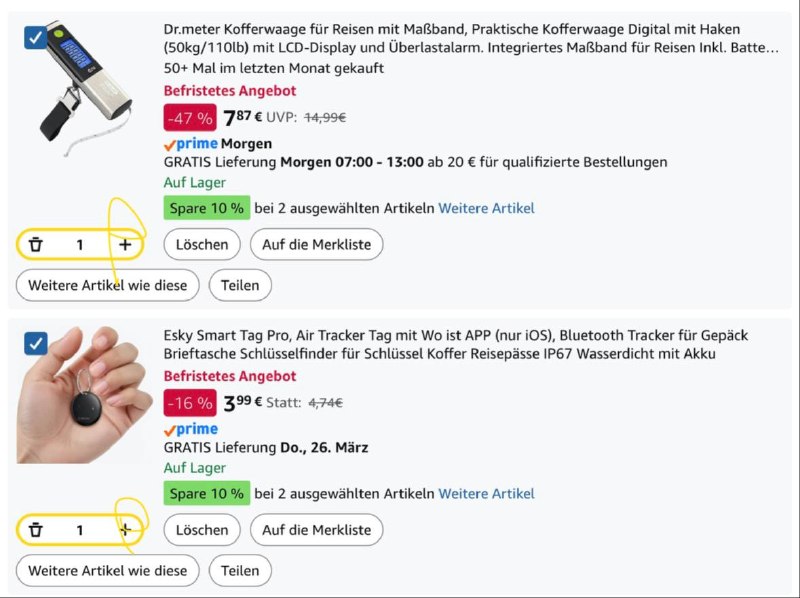Click Löschen for the Esky Smart Tag
The width and height of the screenshot is (800, 598).
(x=202, y=530)
